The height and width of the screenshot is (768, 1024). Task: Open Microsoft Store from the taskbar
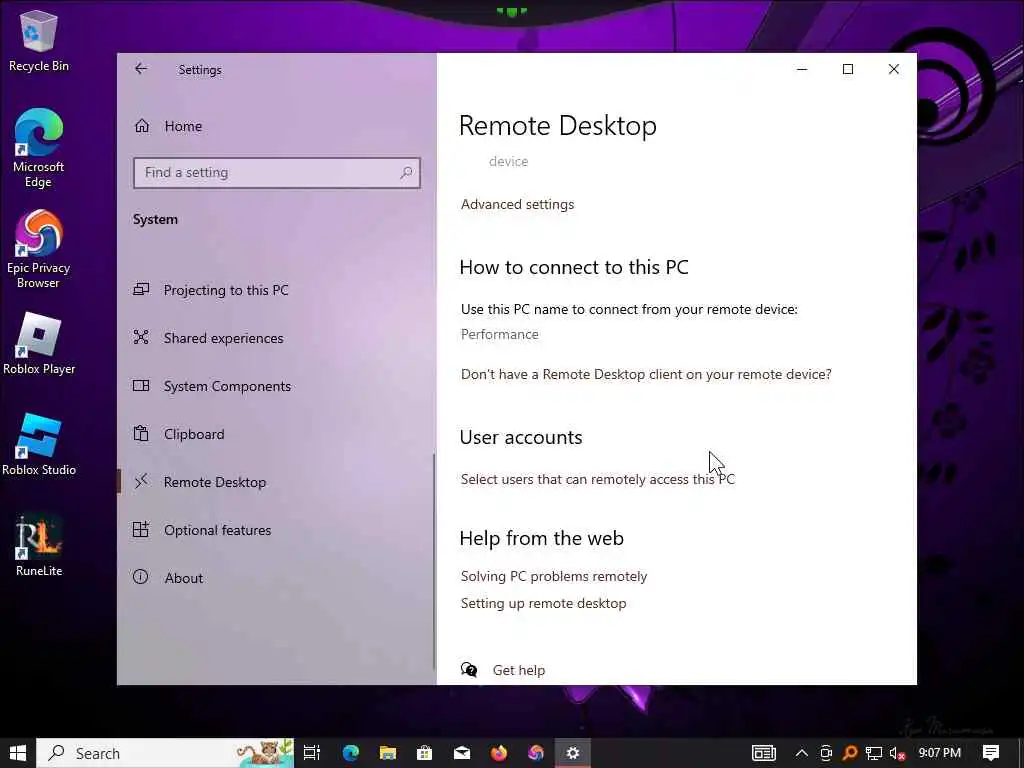(424, 753)
